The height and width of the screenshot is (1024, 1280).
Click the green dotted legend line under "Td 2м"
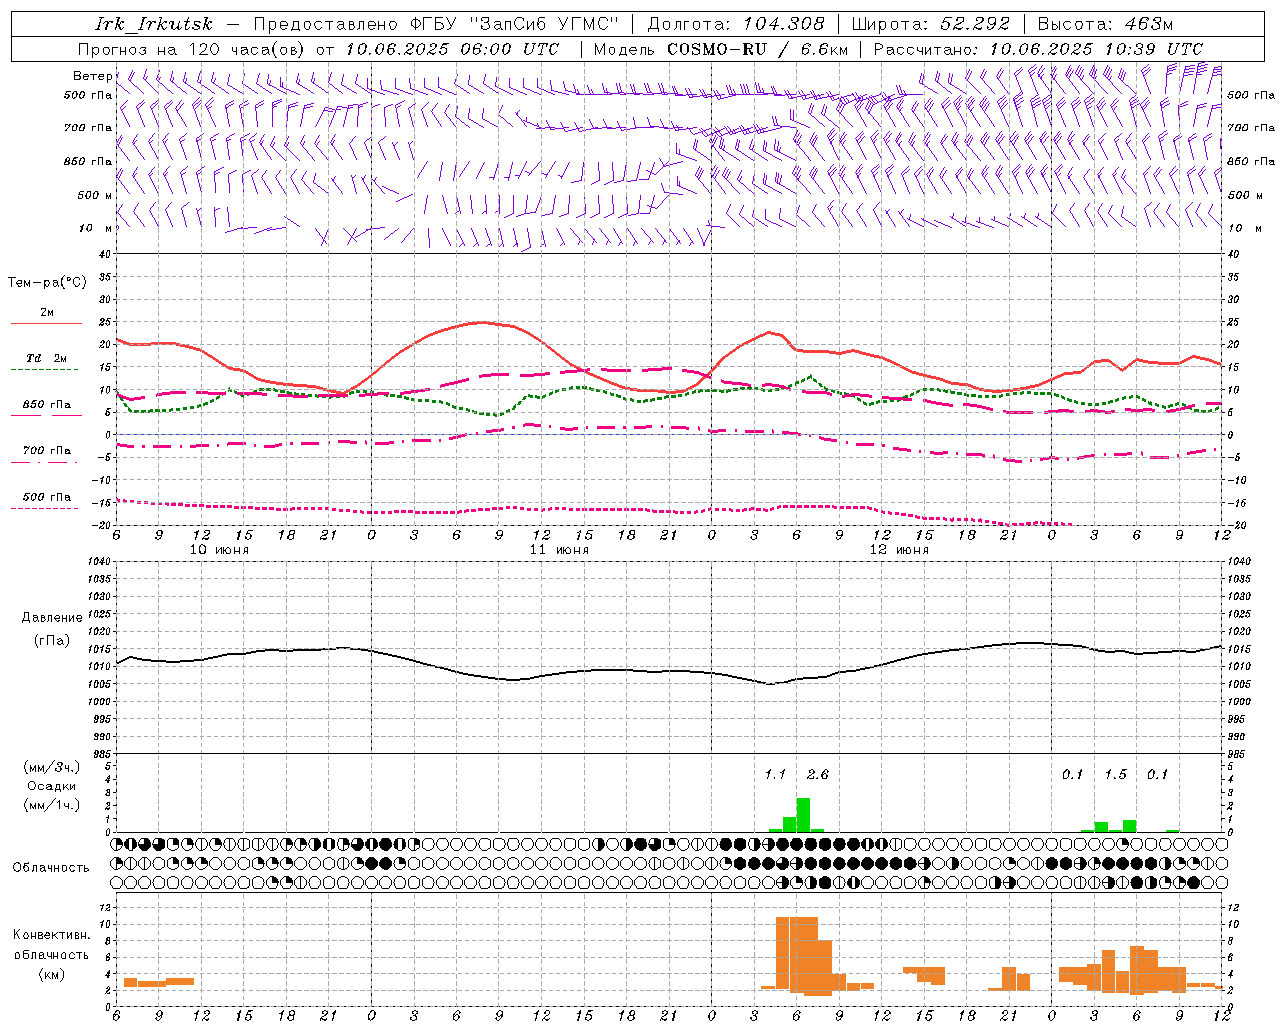[46, 369]
